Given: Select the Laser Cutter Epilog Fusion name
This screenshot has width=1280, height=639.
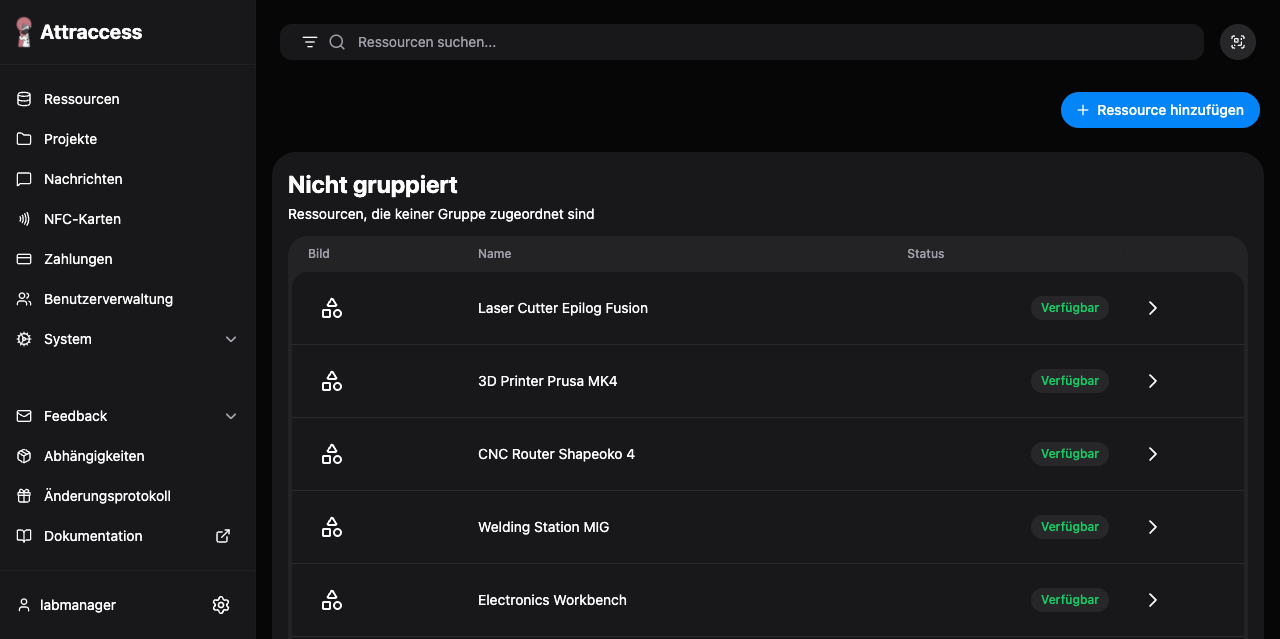Looking at the screenshot, I should [563, 308].
